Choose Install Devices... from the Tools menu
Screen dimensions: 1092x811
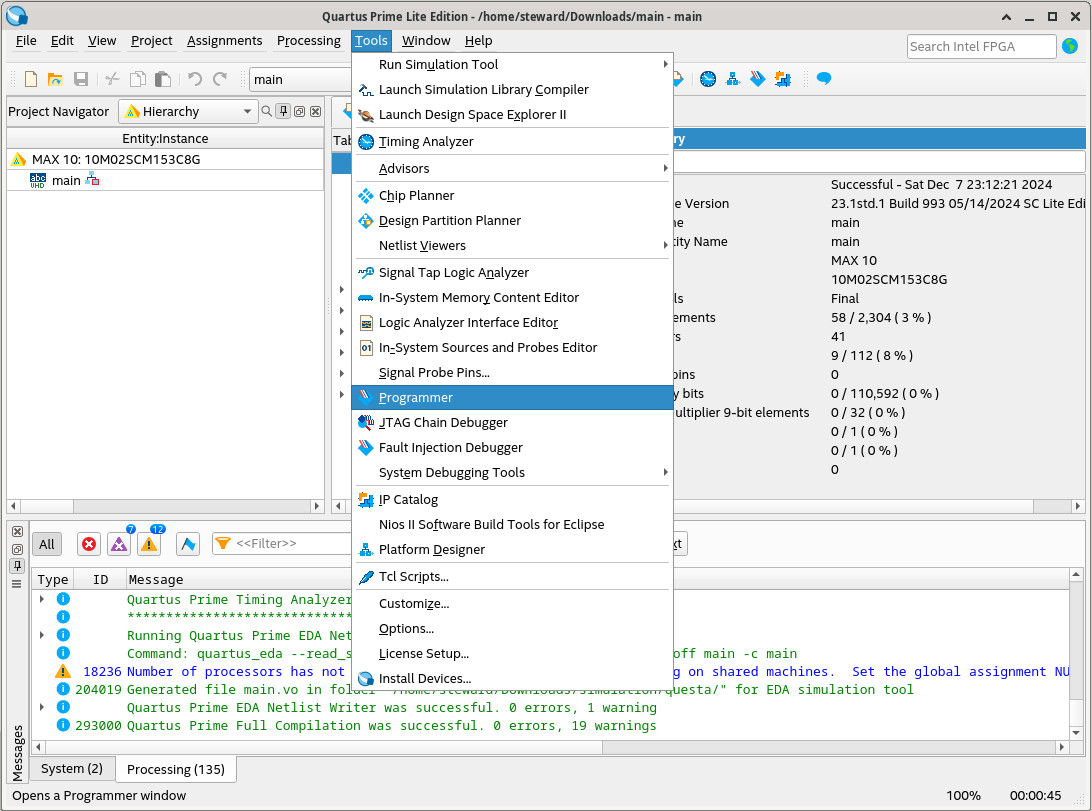(x=424, y=678)
